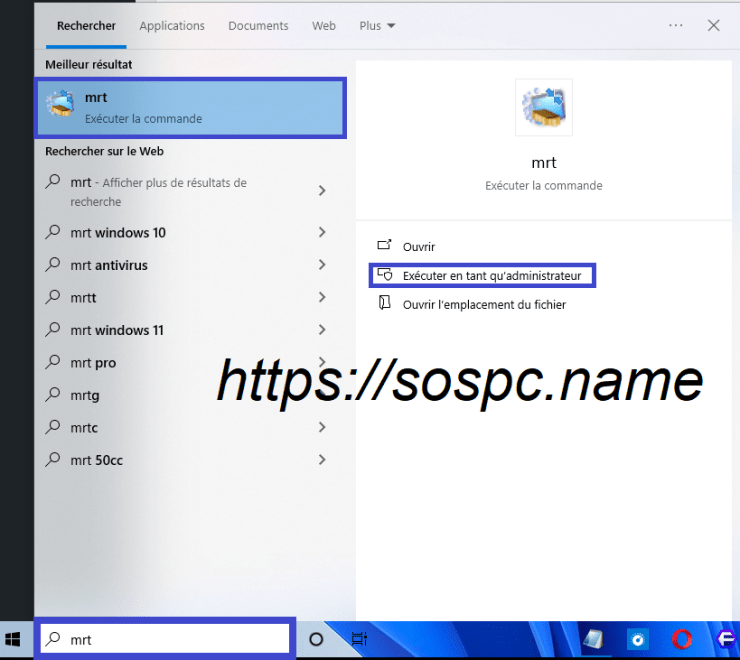Click the file location icon
The width and height of the screenshot is (740, 660).
tap(385, 303)
